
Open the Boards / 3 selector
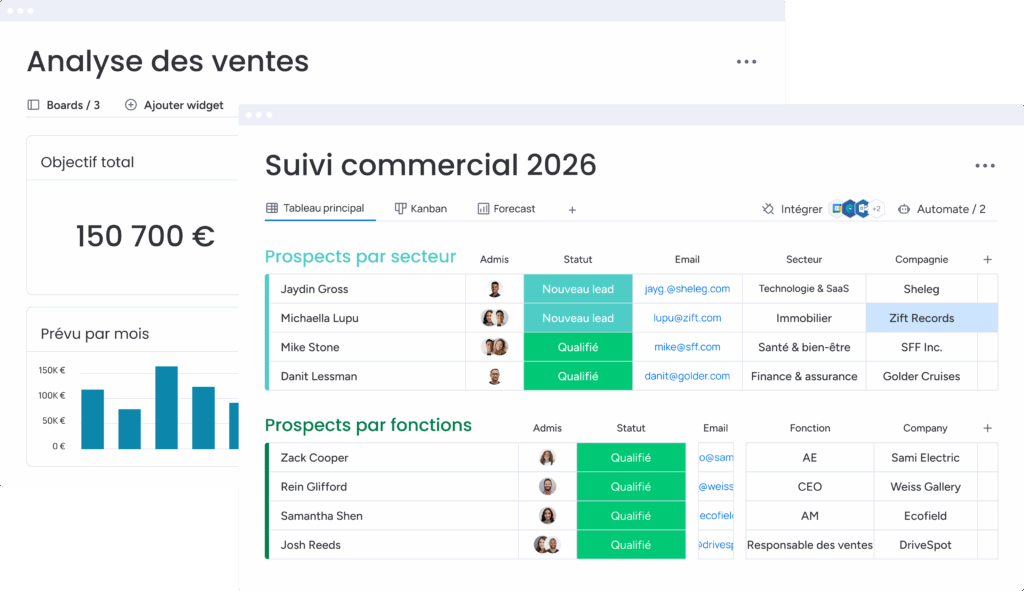(x=64, y=105)
